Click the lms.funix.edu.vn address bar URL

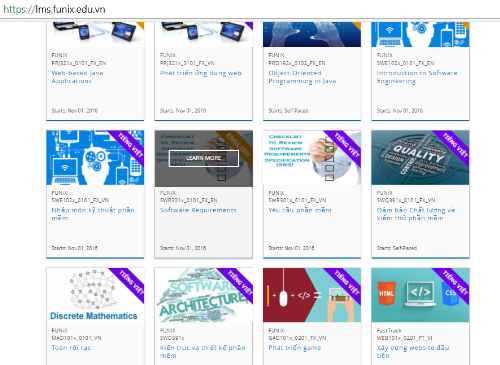[x=54, y=9]
